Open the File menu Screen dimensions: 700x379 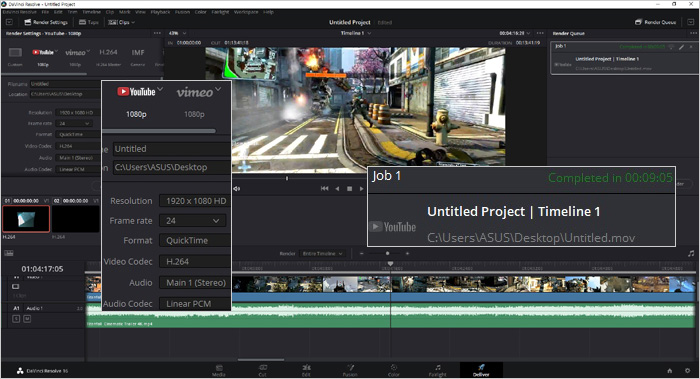pyautogui.click(x=45, y=12)
